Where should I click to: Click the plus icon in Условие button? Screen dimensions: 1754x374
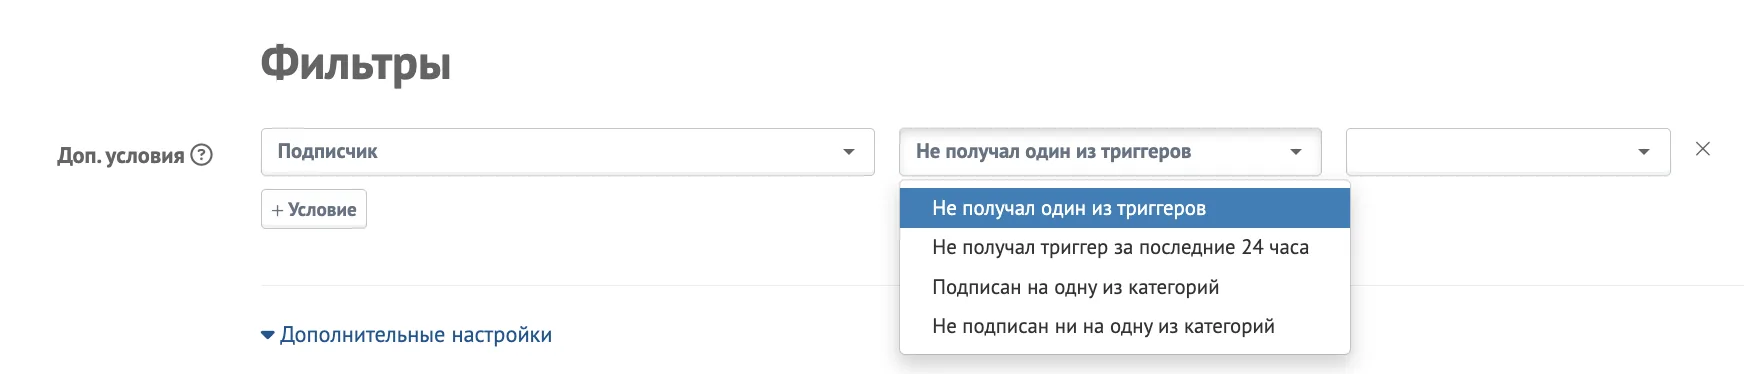278,210
